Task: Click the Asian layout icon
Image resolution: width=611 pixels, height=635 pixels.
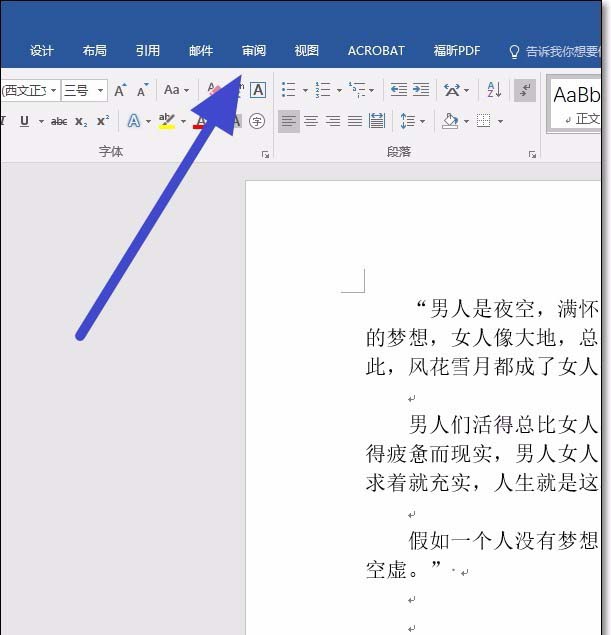Action: point(452,90)
